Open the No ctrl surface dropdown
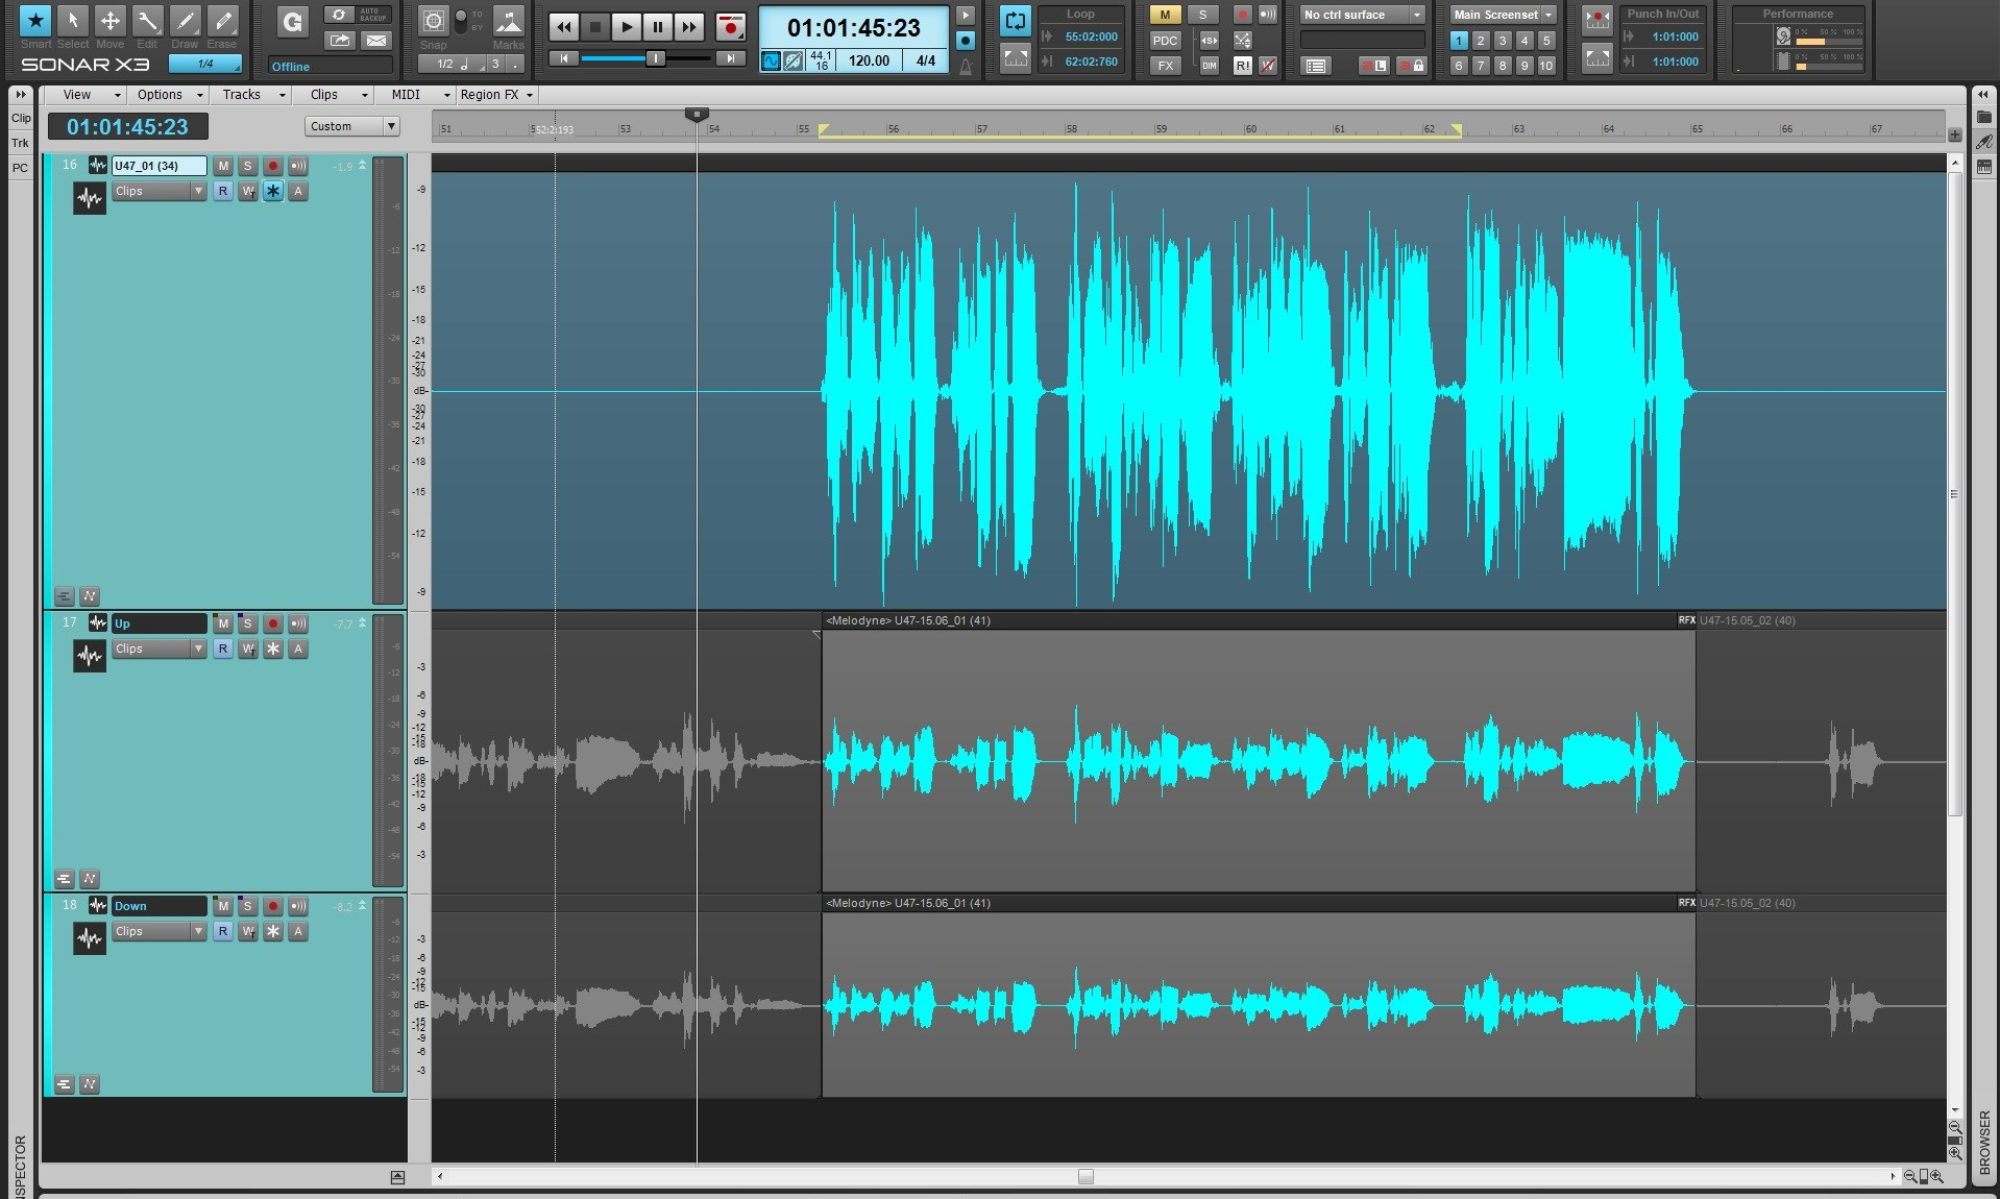Viewport: 2000px width, 1199px height. click(1362, 15)
